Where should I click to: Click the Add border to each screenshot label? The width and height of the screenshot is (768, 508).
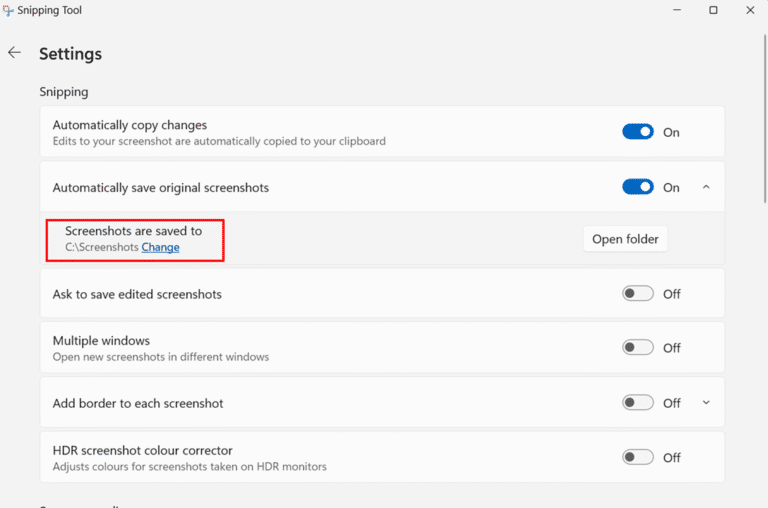click(138, 404)
